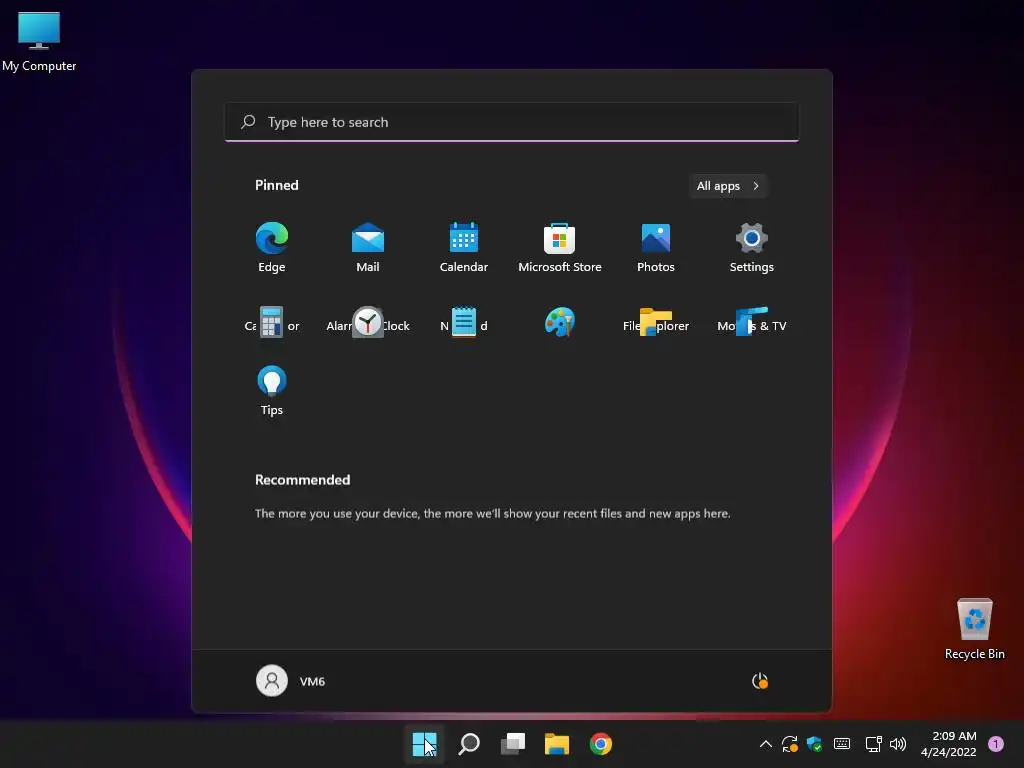Screen dimensions: 1024x768
Task: Open the network status tray icon
Action: [x=873, y=744]
